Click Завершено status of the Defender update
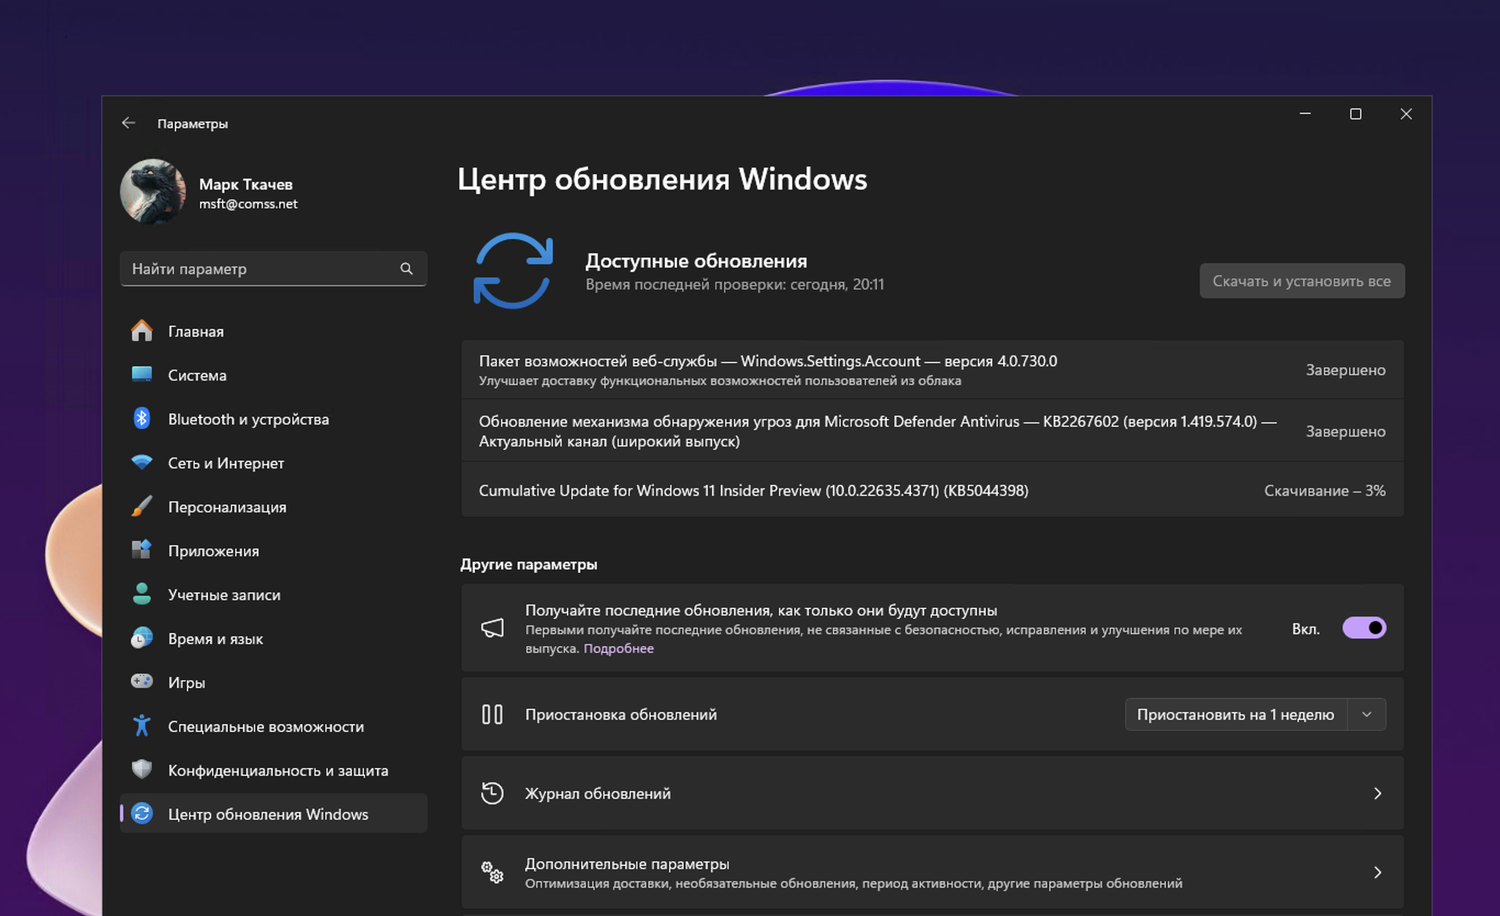 [x=1346, y=431]
